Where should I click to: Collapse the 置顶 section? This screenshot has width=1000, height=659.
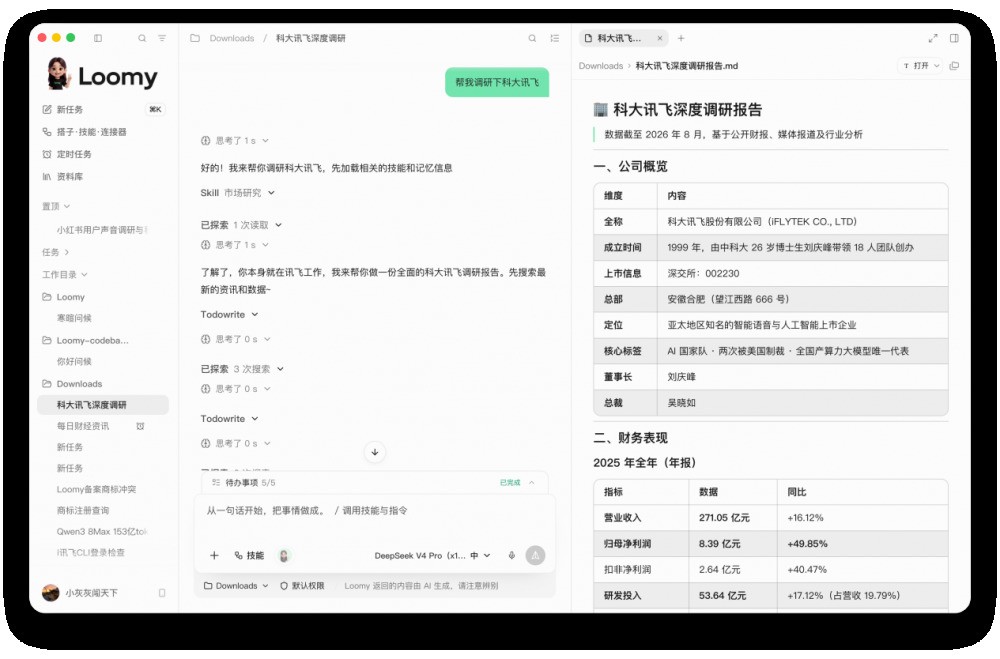coord(56,206)
